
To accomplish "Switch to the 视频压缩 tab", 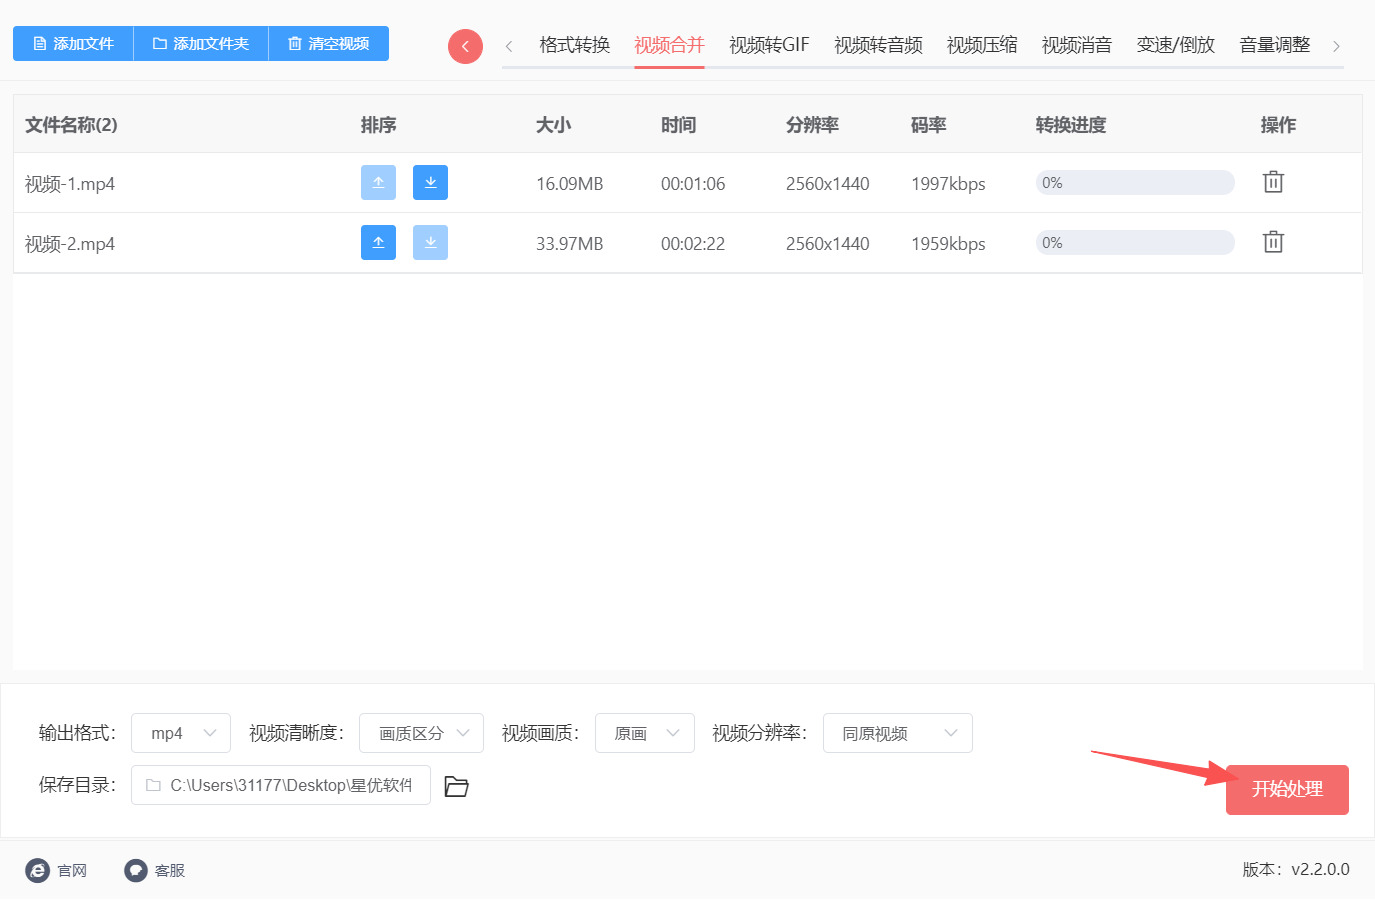I will (982, 45).
